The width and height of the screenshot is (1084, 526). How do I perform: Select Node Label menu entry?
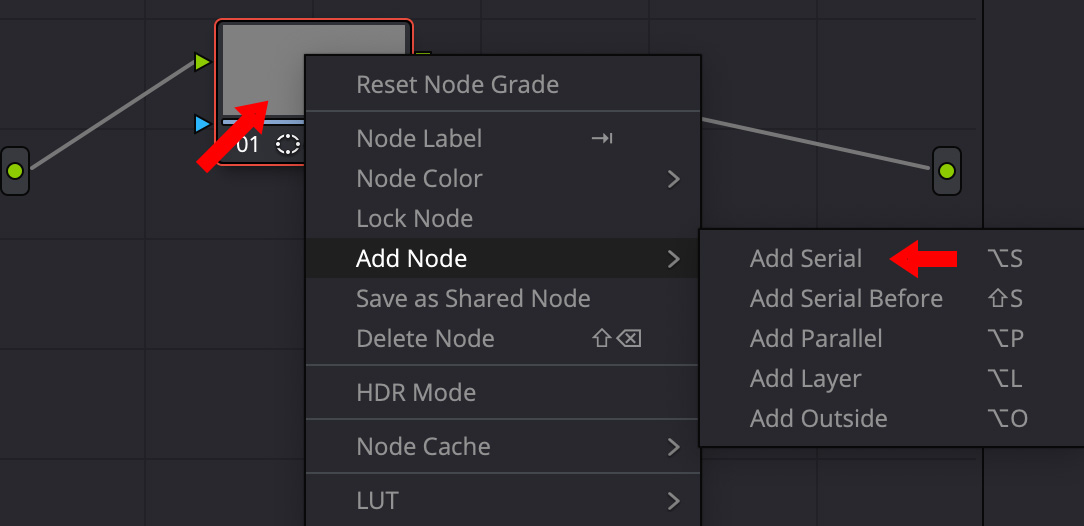[x=419, y=139]
